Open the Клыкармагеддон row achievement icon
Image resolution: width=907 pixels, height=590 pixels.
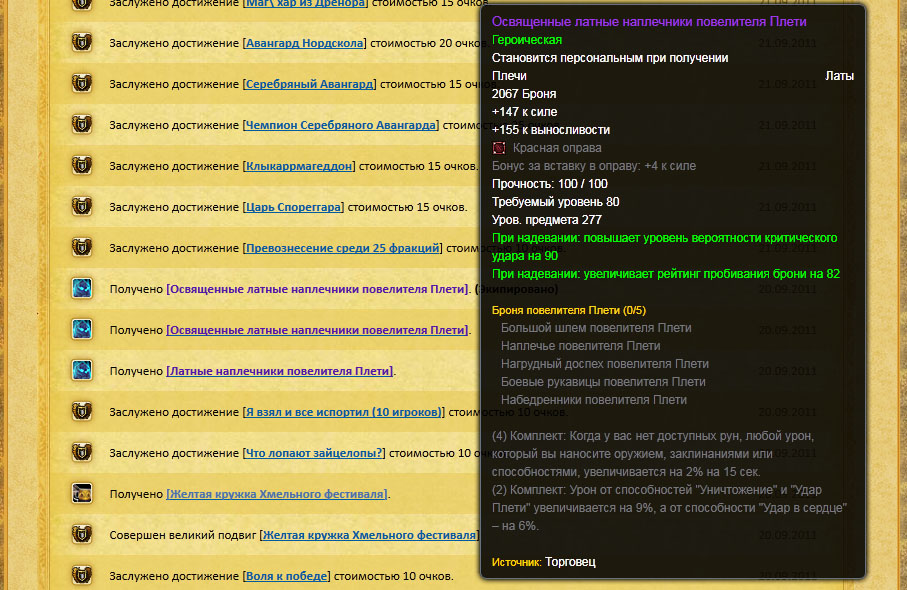click(x=82, y=166)
